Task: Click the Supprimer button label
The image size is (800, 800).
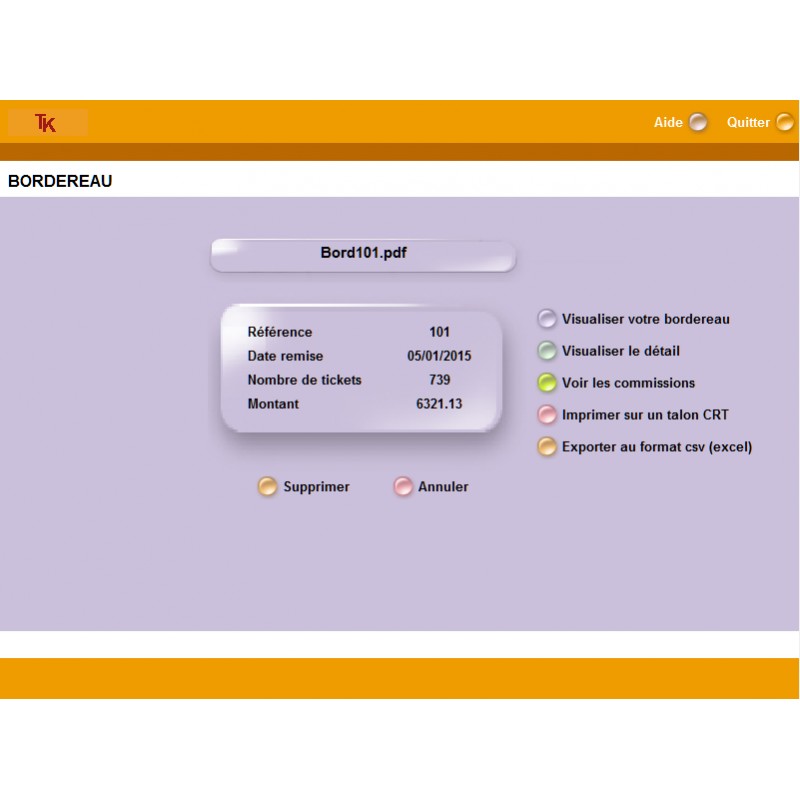Action: point(316,487)
